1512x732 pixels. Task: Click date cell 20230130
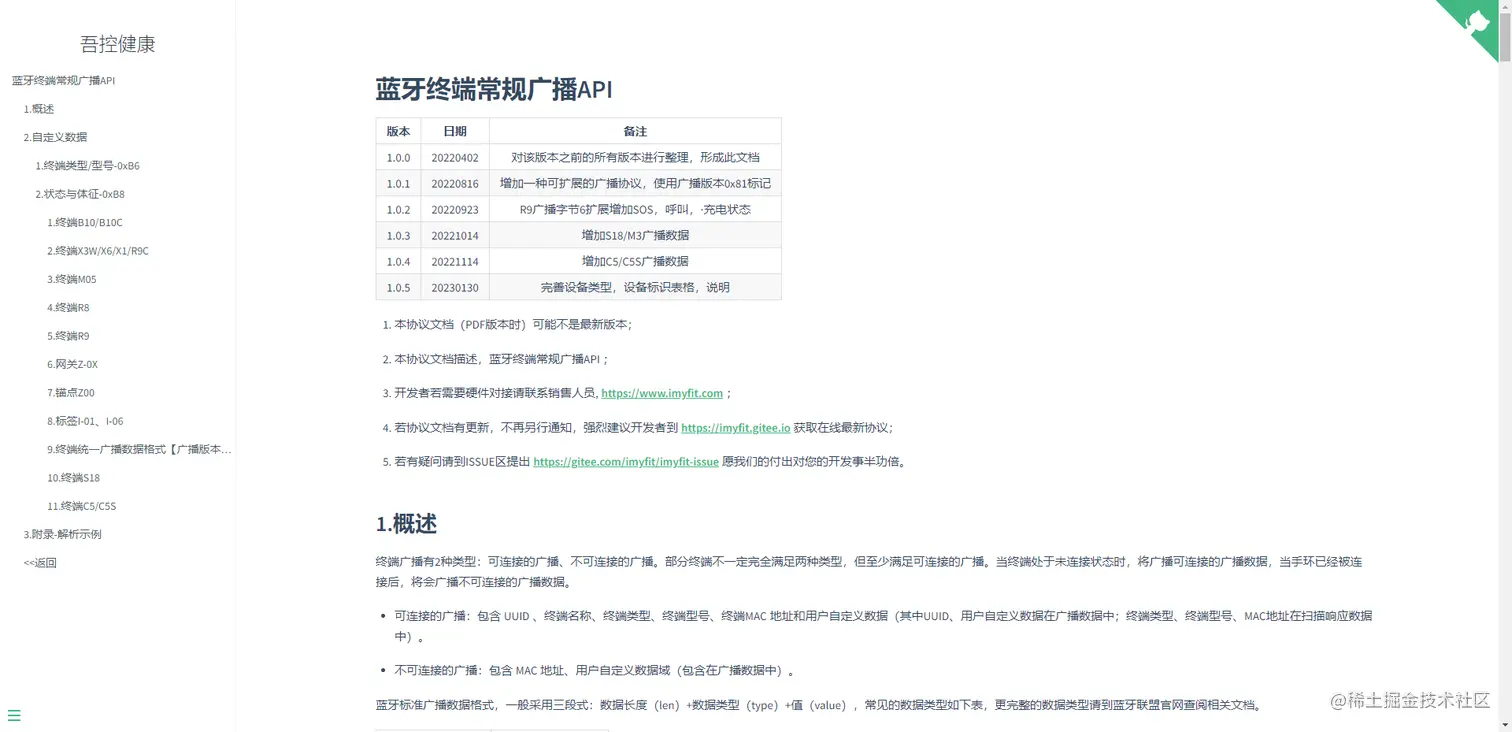[455, 287]
